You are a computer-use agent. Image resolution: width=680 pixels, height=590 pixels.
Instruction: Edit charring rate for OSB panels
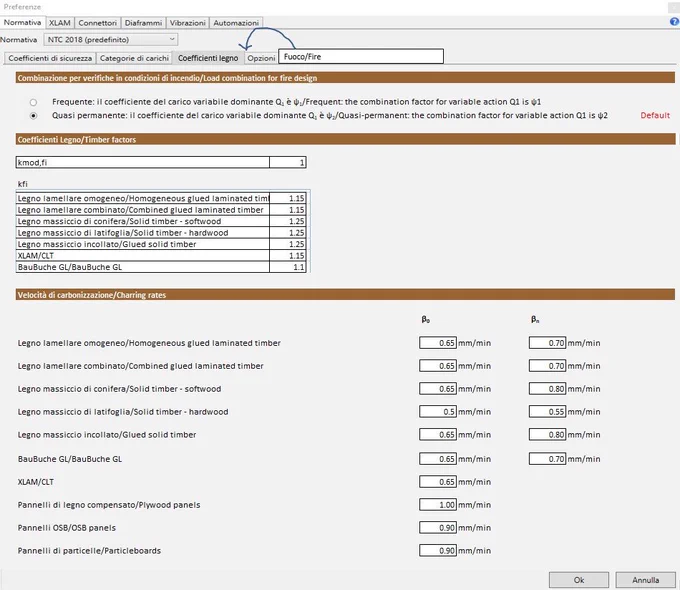(x=438, y=528)
